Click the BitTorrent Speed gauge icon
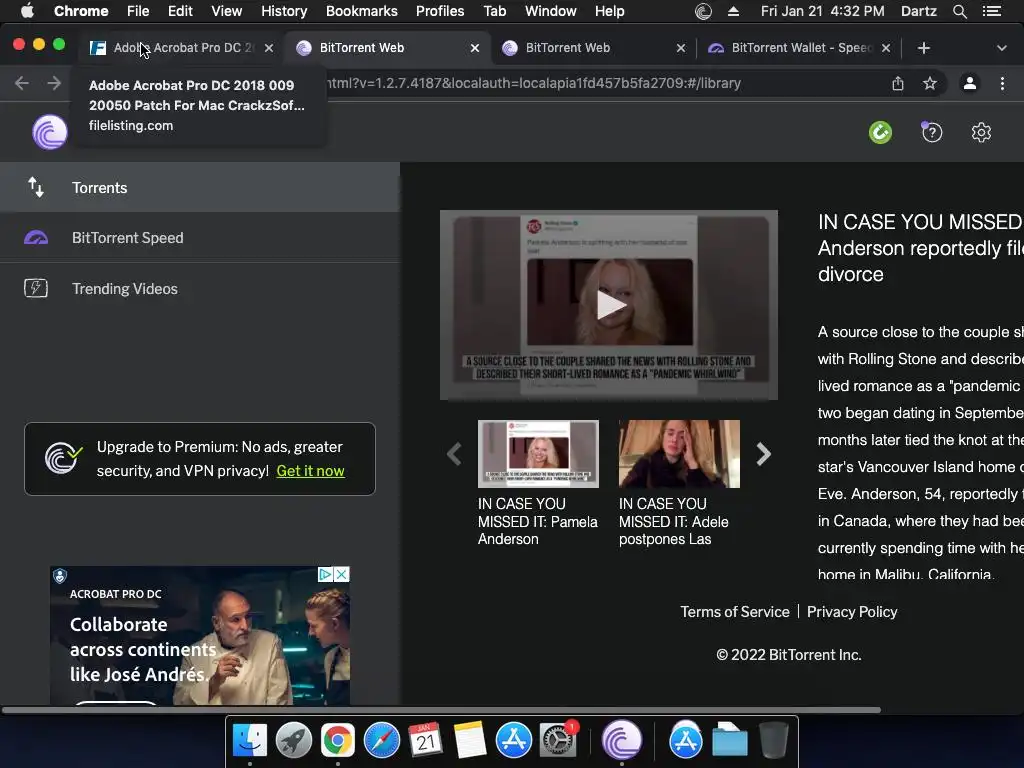This screenshot has height=768, width=1024. click(36, 238)
